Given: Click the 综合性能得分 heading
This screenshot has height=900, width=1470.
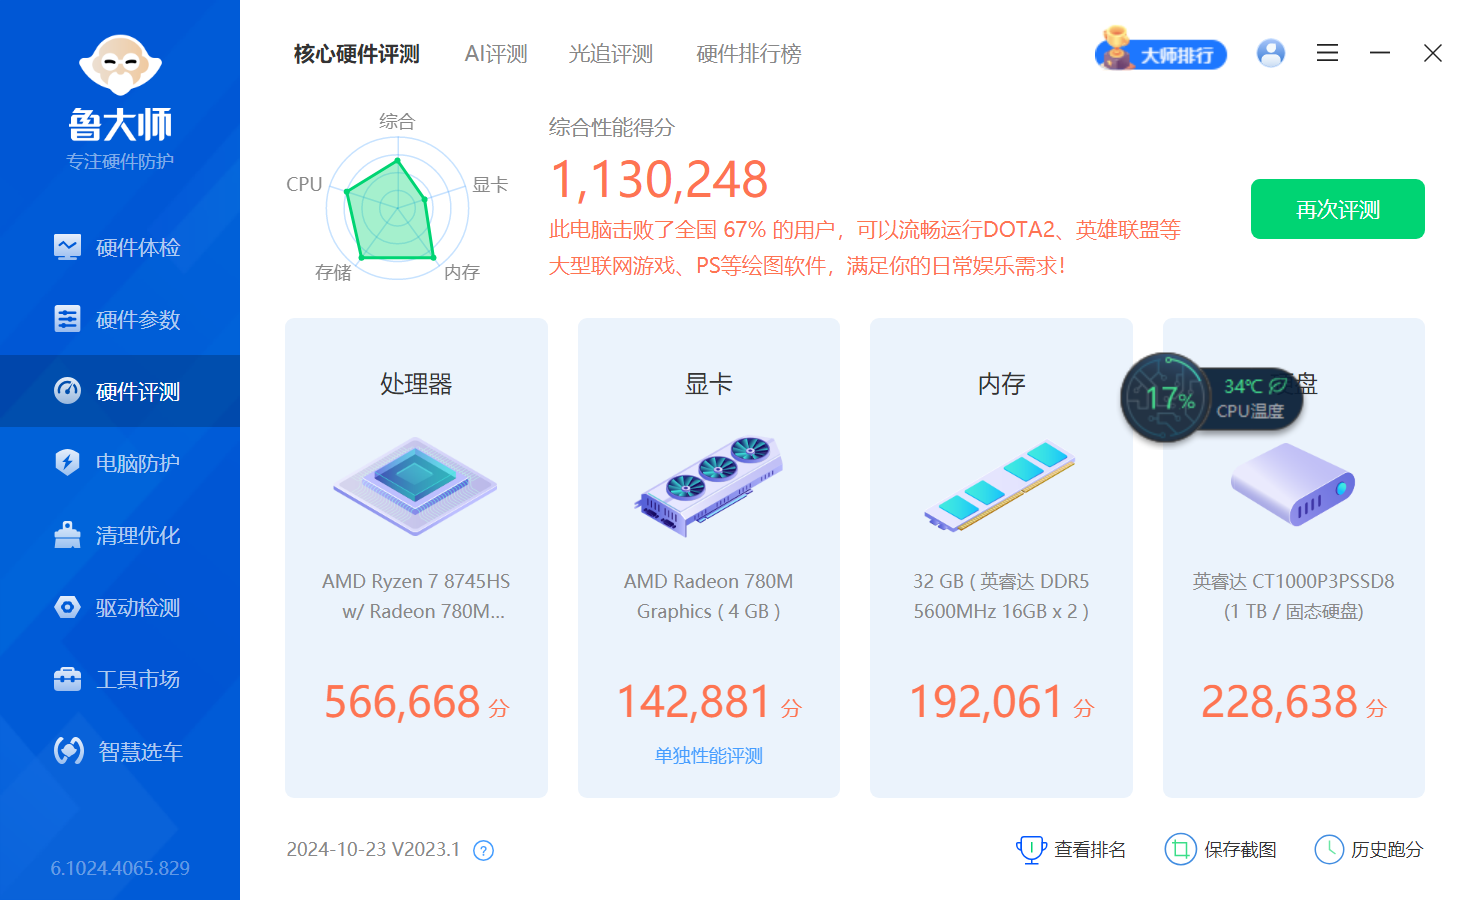Looking at the screenshot, I should (x=612, y=127).
